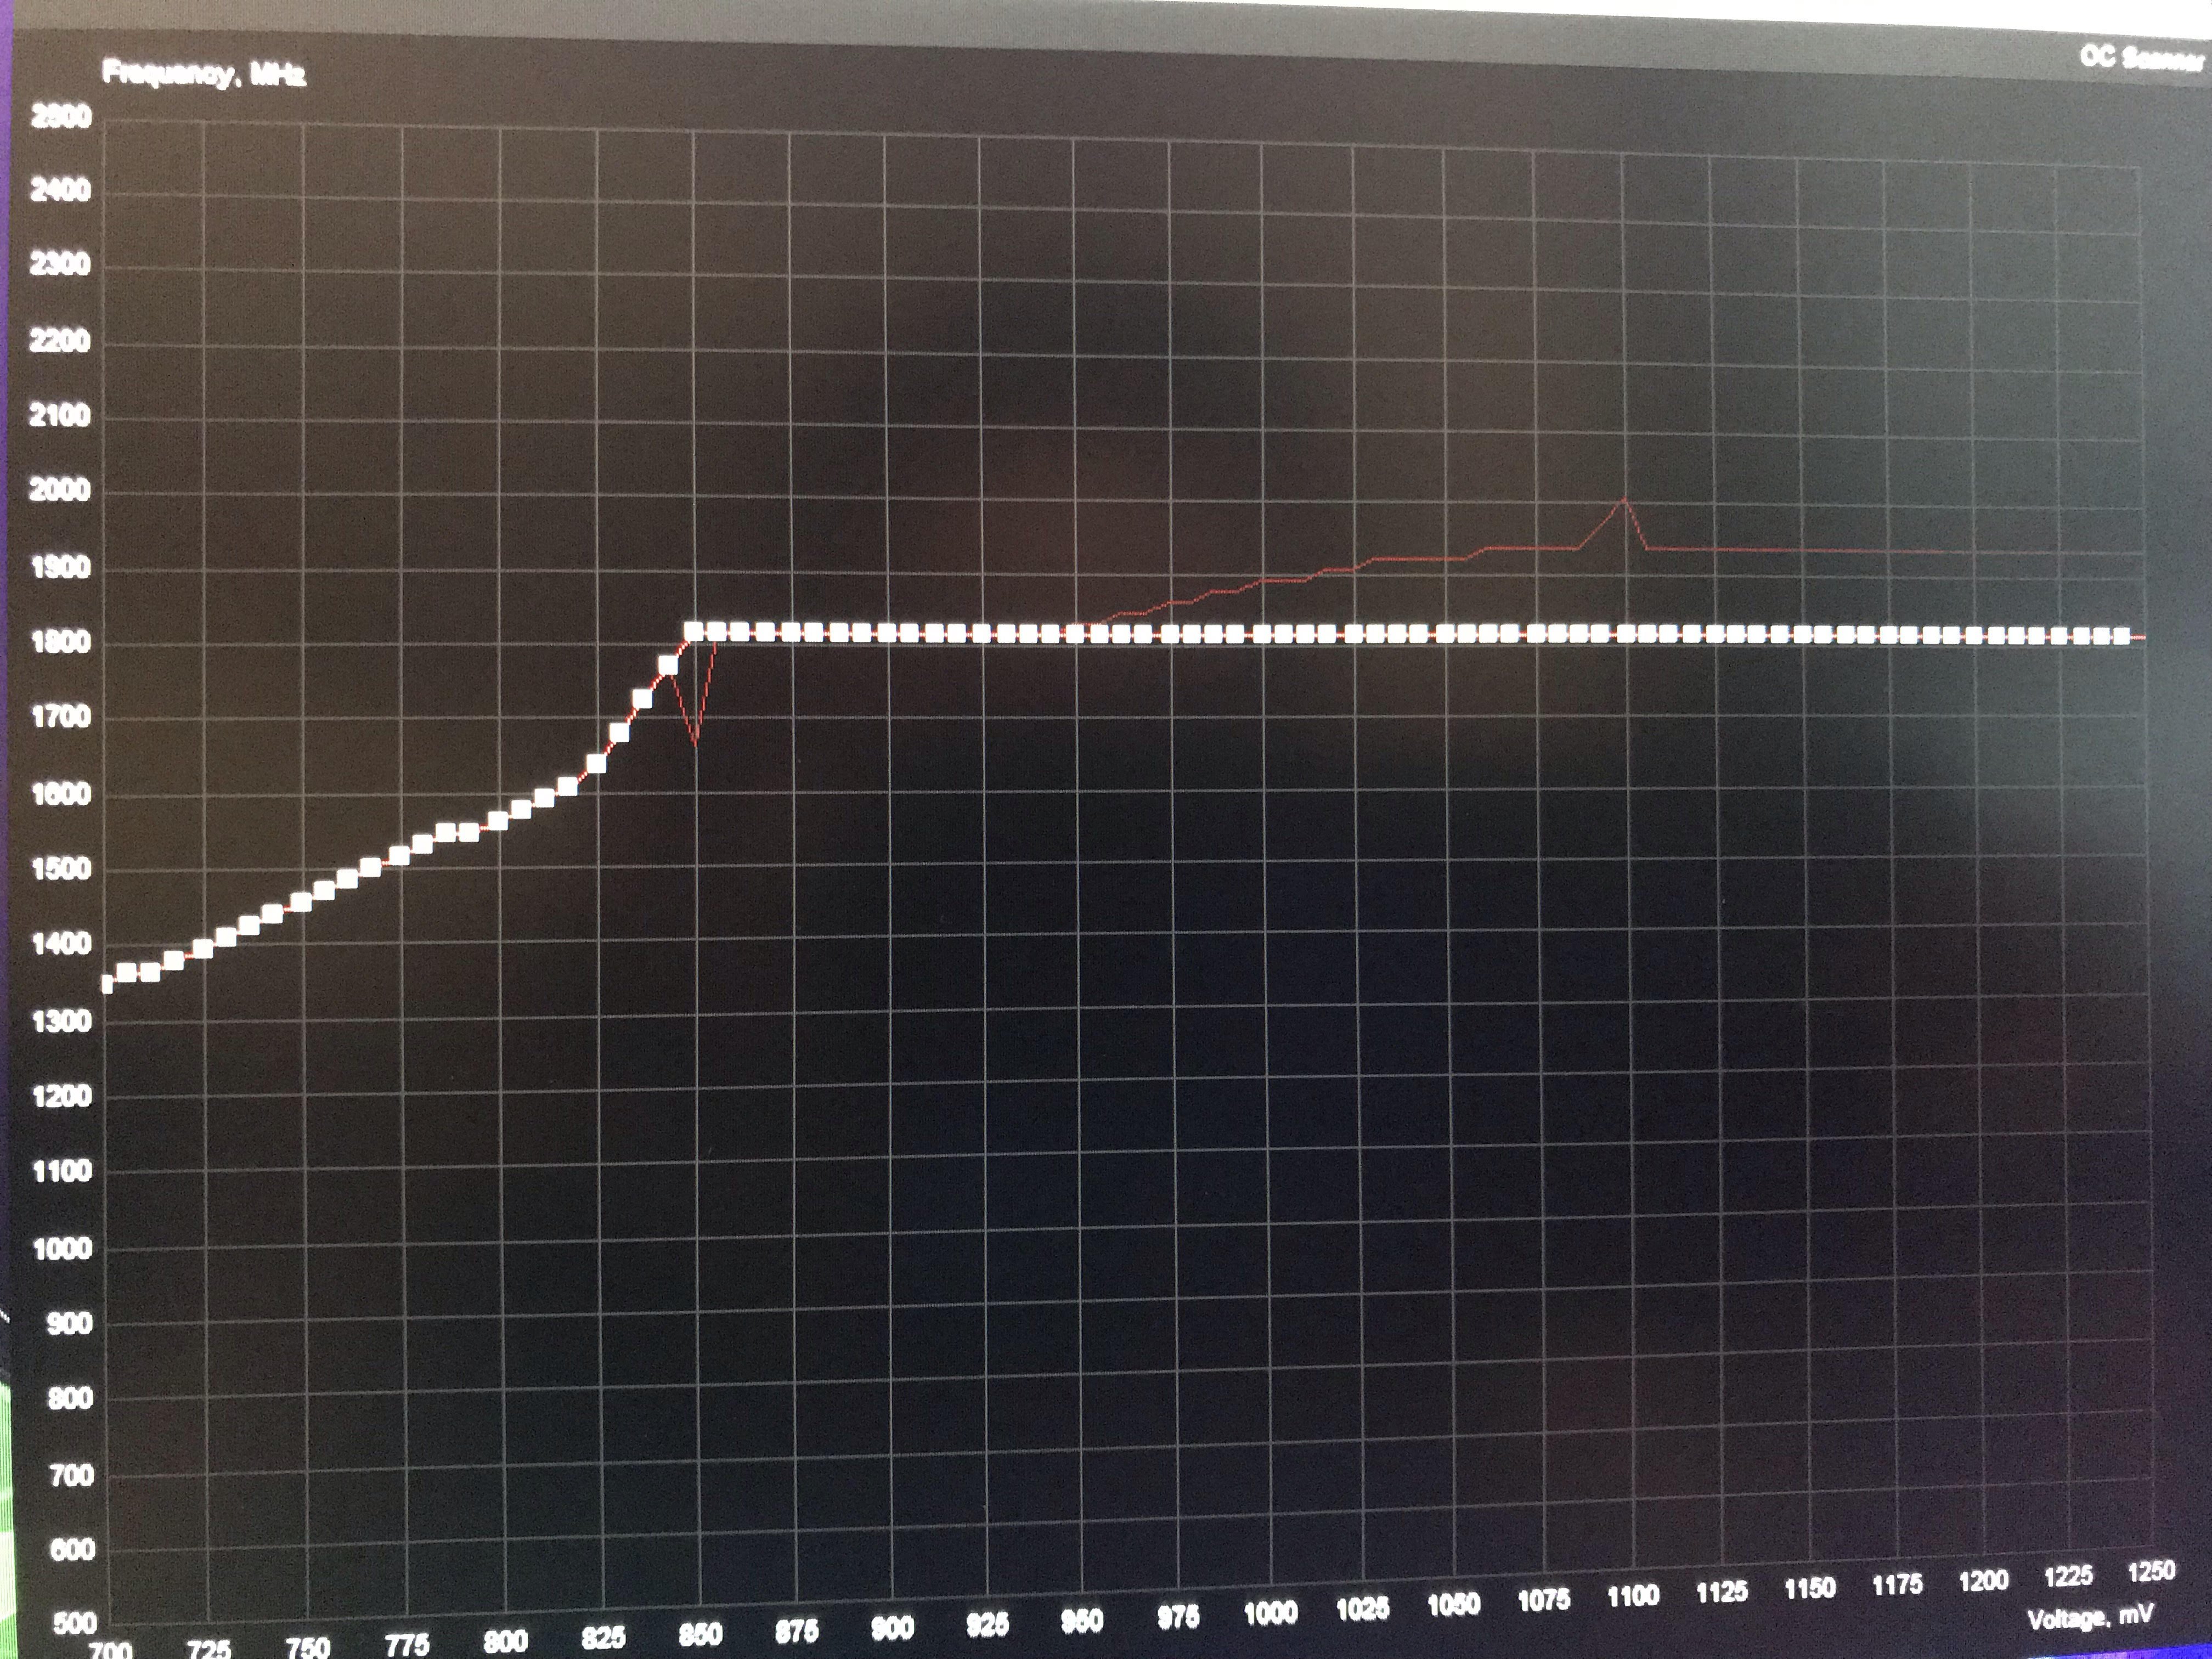Screen dimensions: 2212x1659
Task: Select the curve point just below the 1800 plateau
Action: [668, 665]
